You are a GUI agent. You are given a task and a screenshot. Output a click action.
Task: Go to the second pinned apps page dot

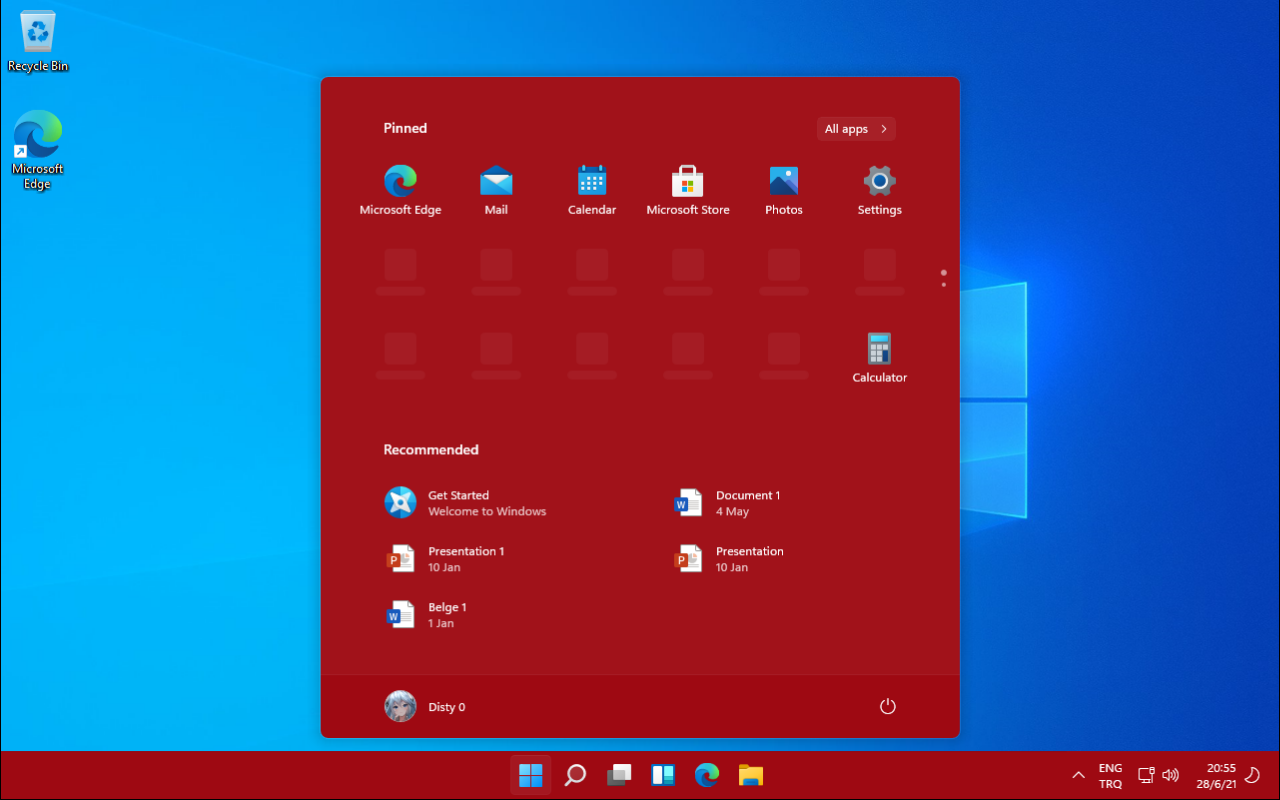click(943, 285)
